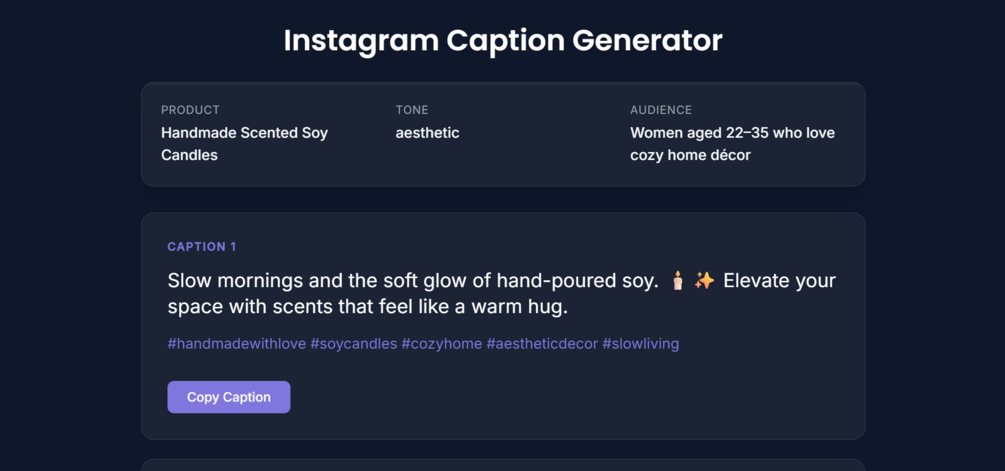Select the #soycandles hashtag

pyautogui.click(x=353, y=344)
